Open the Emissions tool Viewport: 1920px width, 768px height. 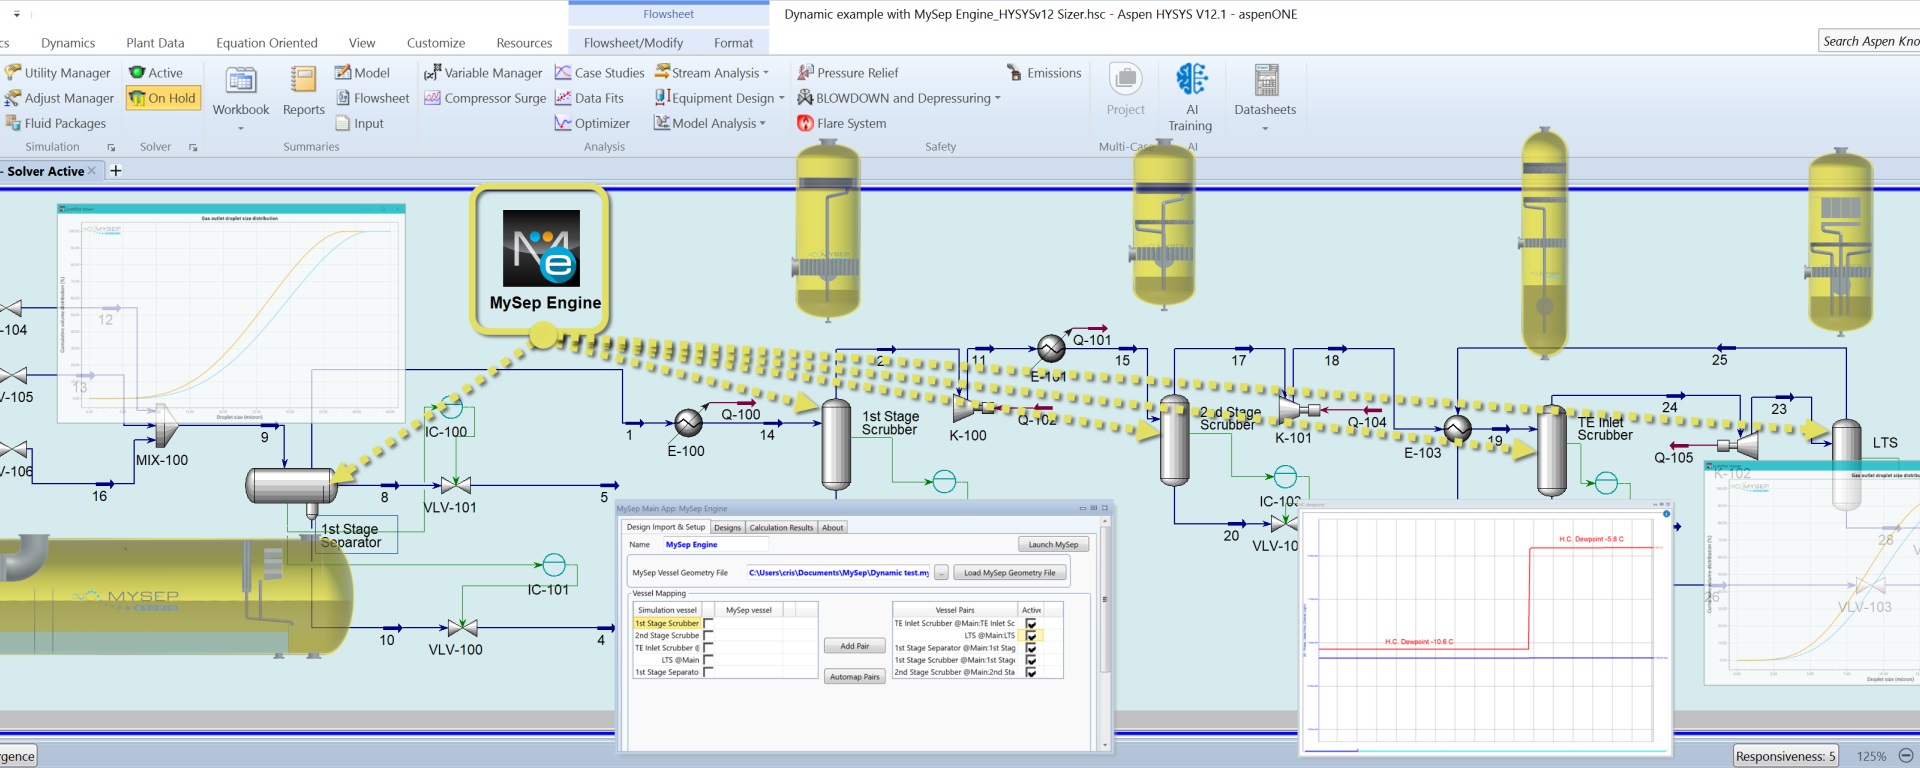1044,73
